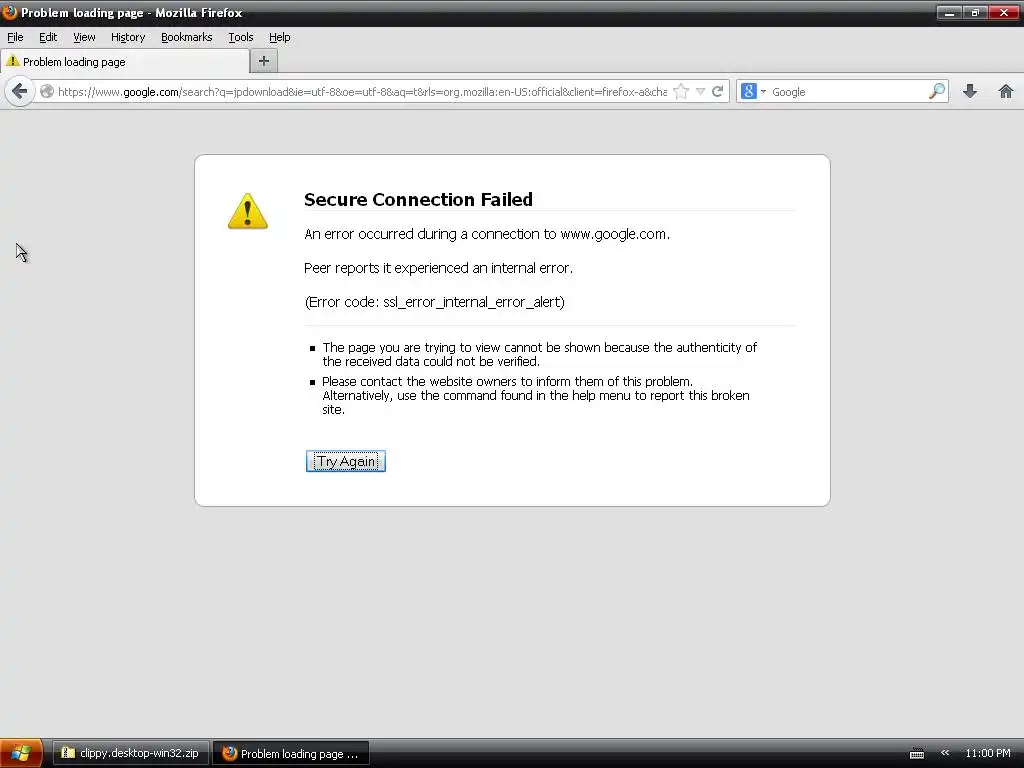The image size is (1024, 768).
Task: Click the Try Again button
Action: tap(345, 461)
